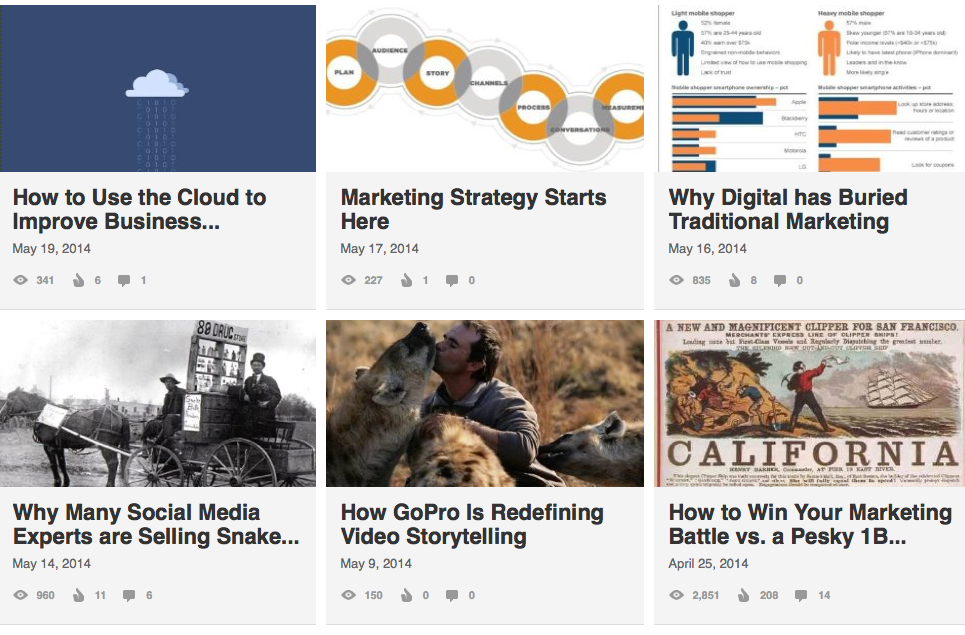Click likes thumb icon on GoPro article
Viewport: 965px width, 635px height.
pos(407,596)
